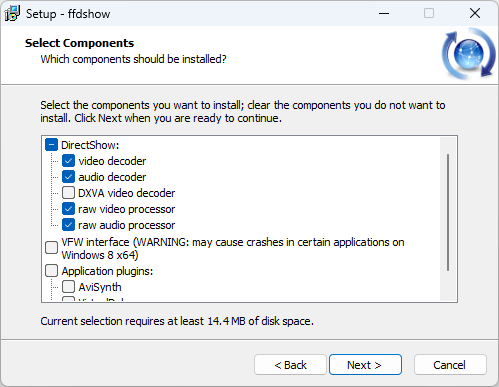Select the 'raw video processor' label
499x387 pixels.
click(x=127, y=209)
